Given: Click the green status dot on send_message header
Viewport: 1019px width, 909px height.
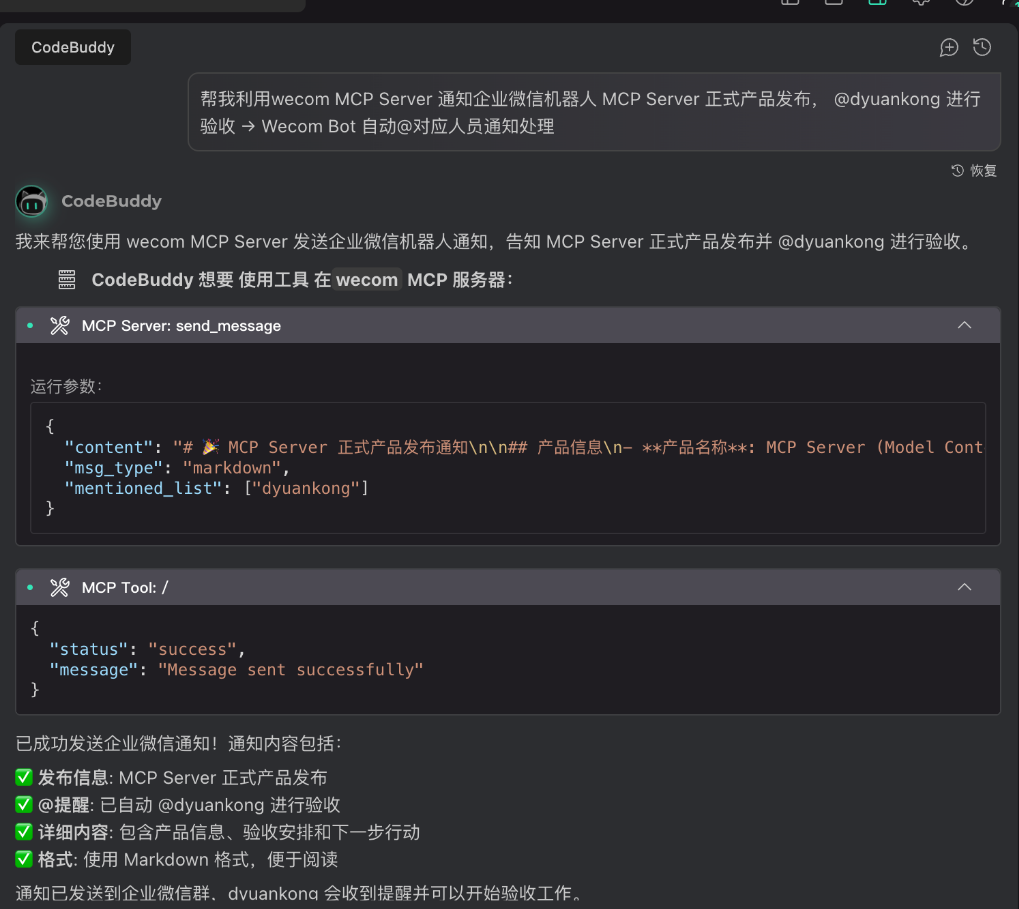Looking at the screenshot, I should (30, 325).
